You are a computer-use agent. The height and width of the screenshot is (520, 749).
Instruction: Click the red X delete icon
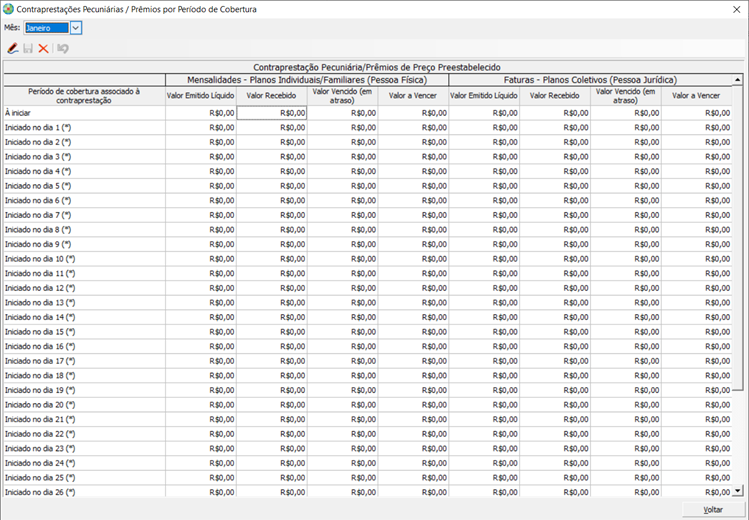(x=44, y=48)
